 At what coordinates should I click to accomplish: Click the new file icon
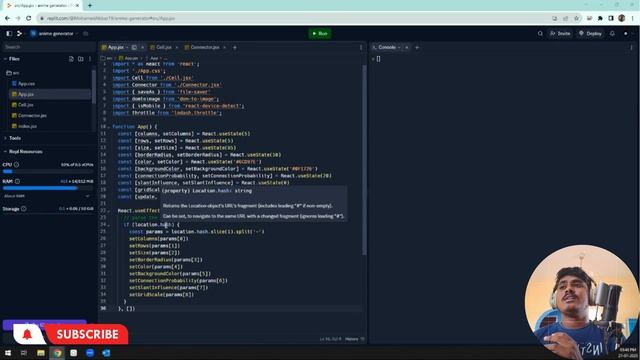pos(71,59)
